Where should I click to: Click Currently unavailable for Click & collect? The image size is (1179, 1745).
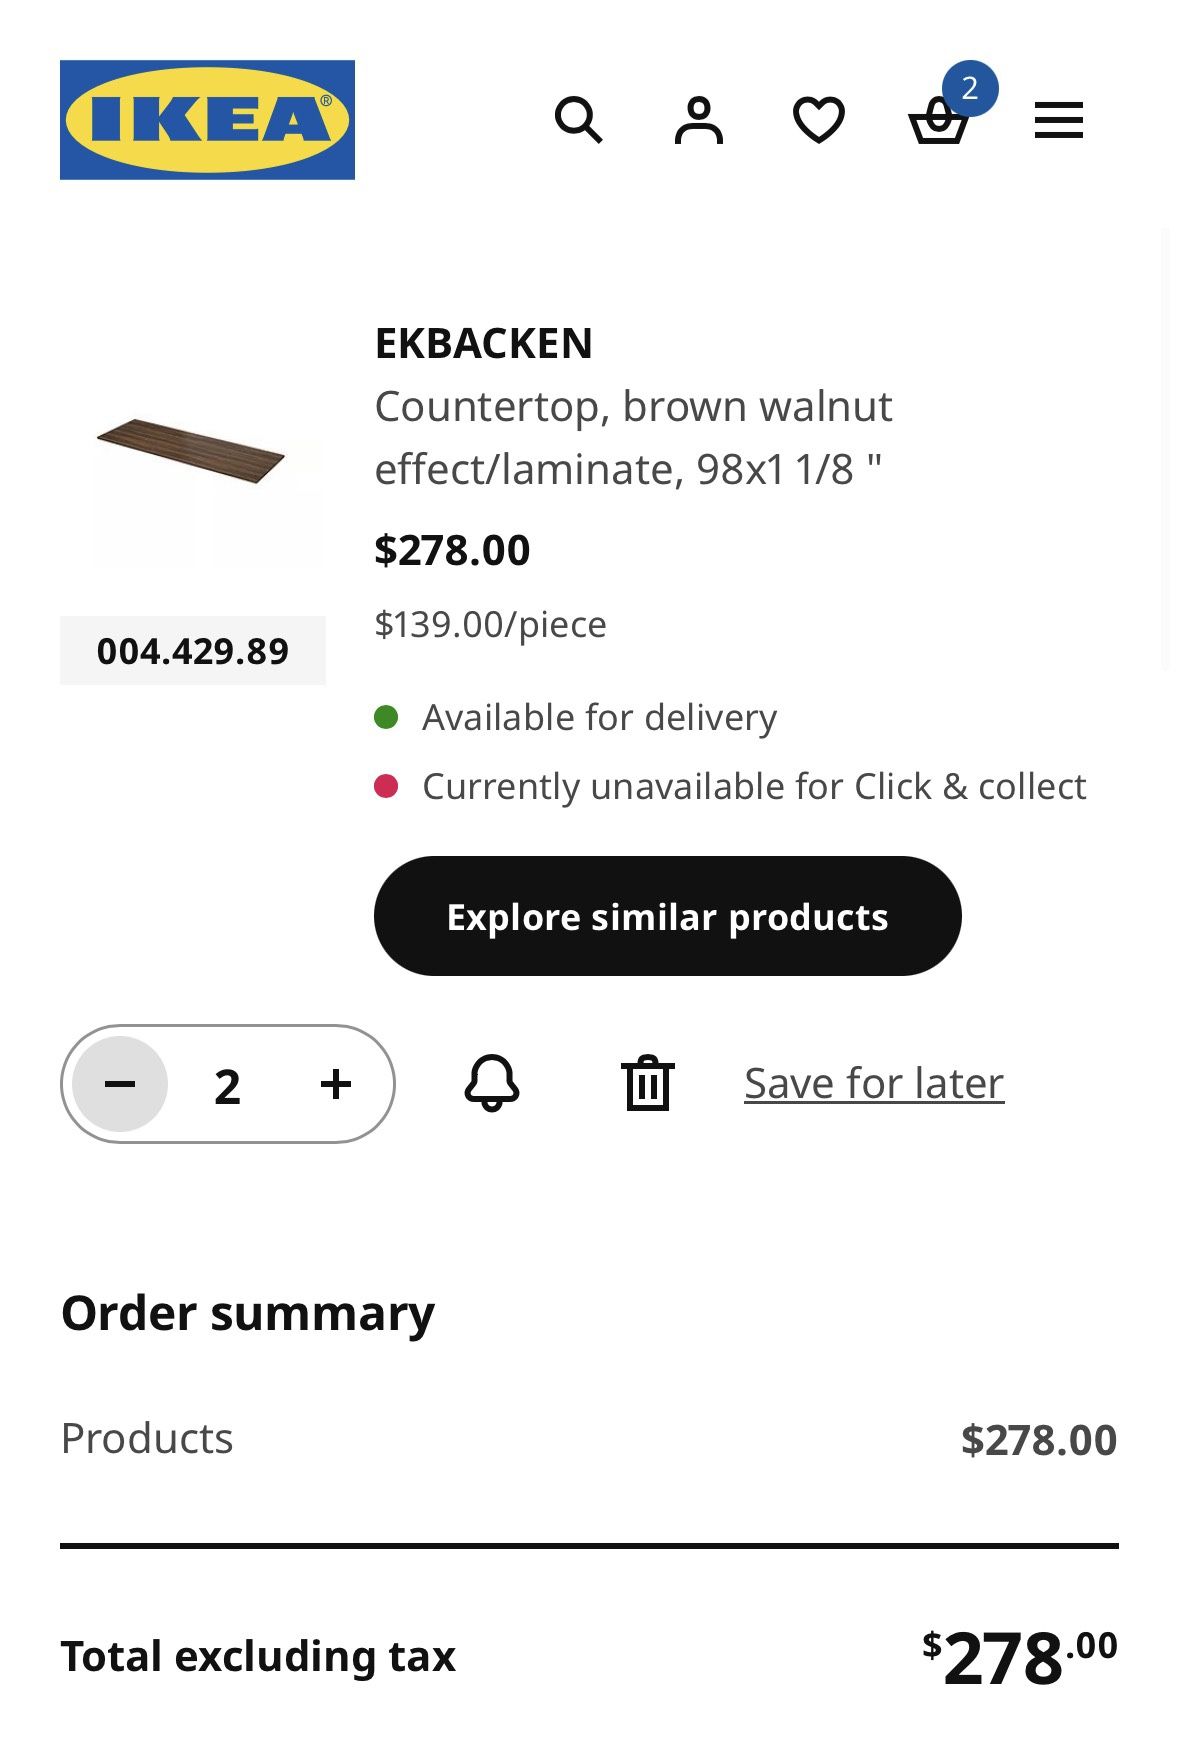[753, 787]
